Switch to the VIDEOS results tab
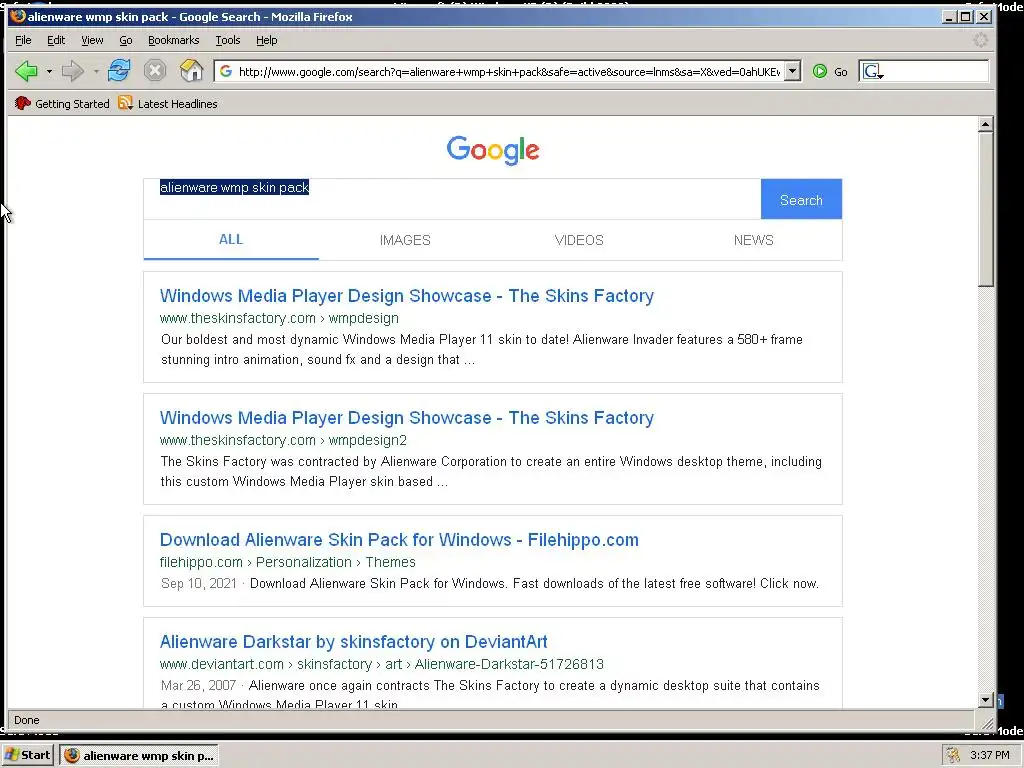 click(x=579, y=240)
